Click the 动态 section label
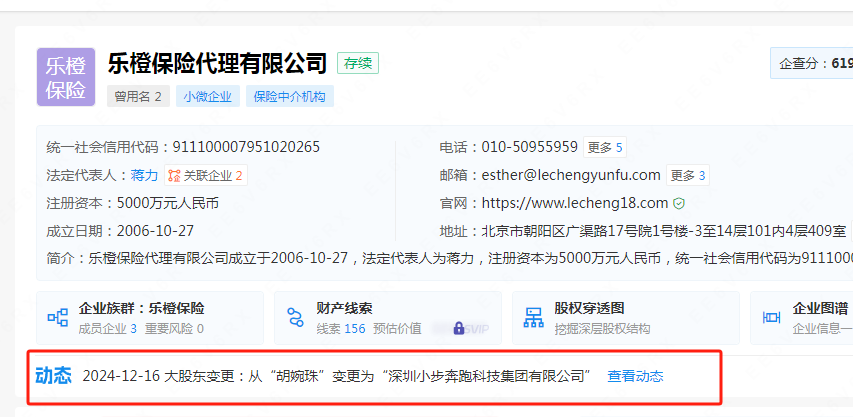Viewport: 853px width, 417px height. click(x=53, y=376)
